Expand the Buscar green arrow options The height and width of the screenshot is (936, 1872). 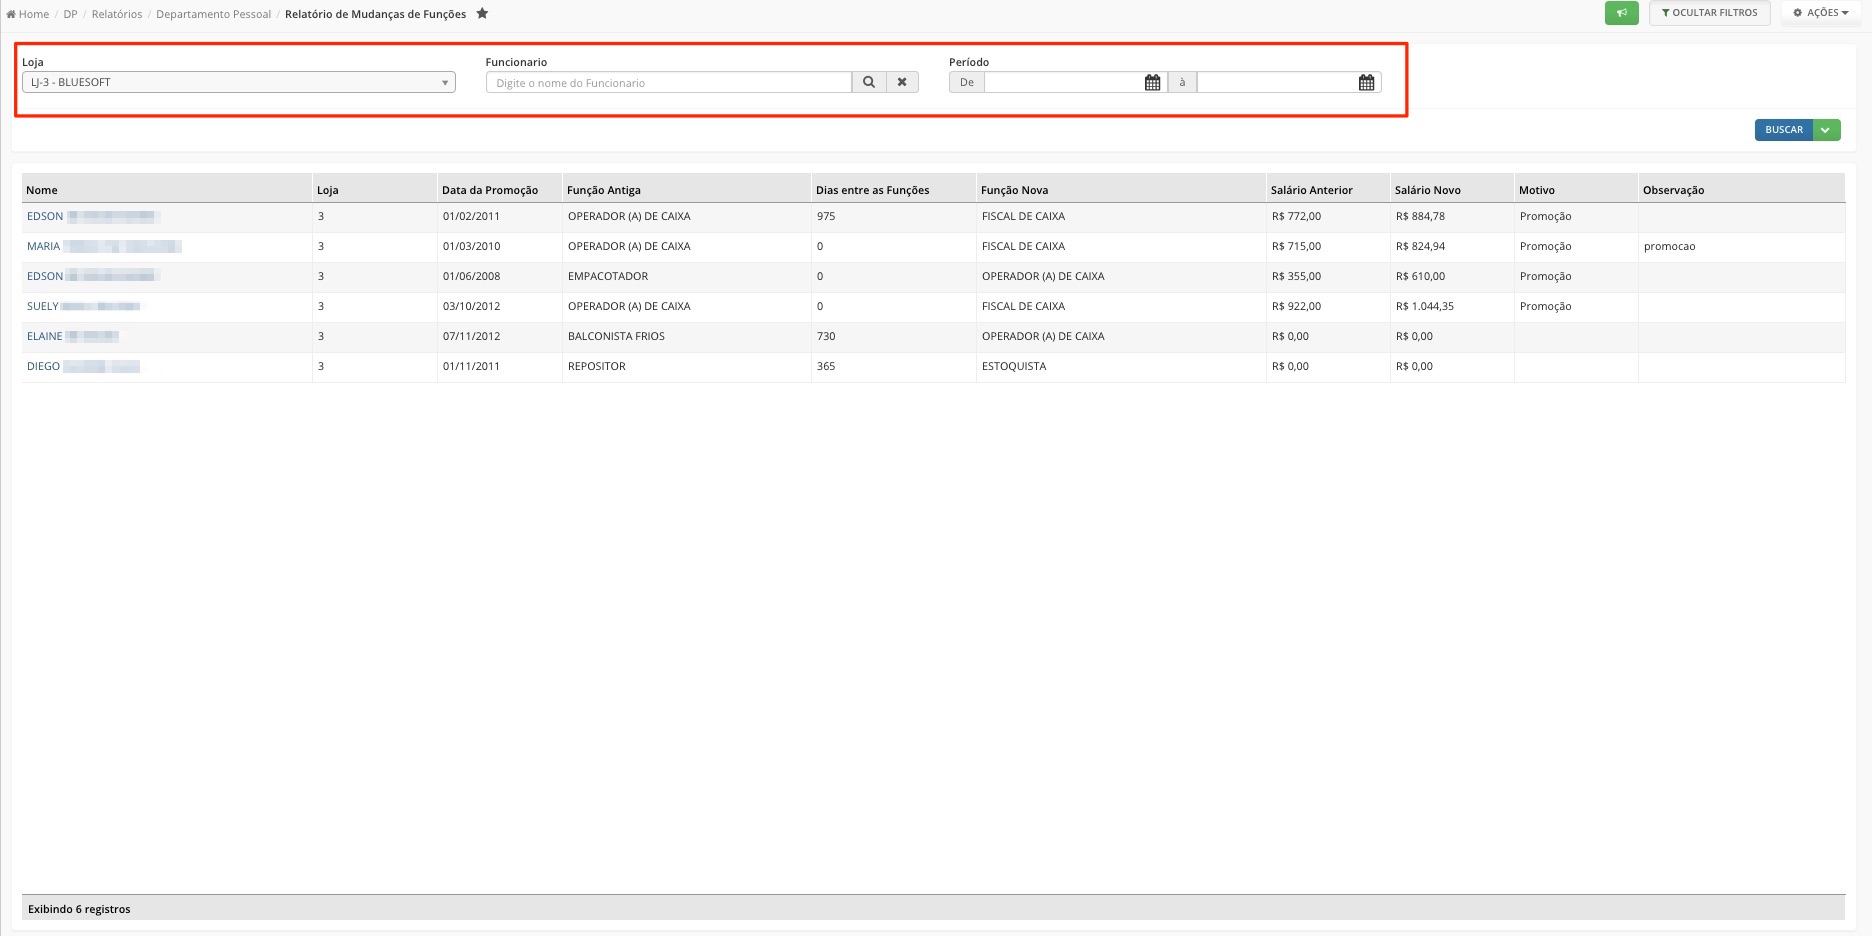[1826, 130]
